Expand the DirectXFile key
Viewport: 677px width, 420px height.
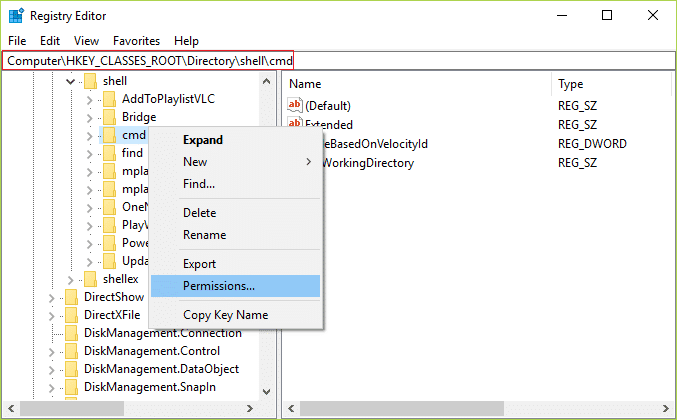[51, 316]
